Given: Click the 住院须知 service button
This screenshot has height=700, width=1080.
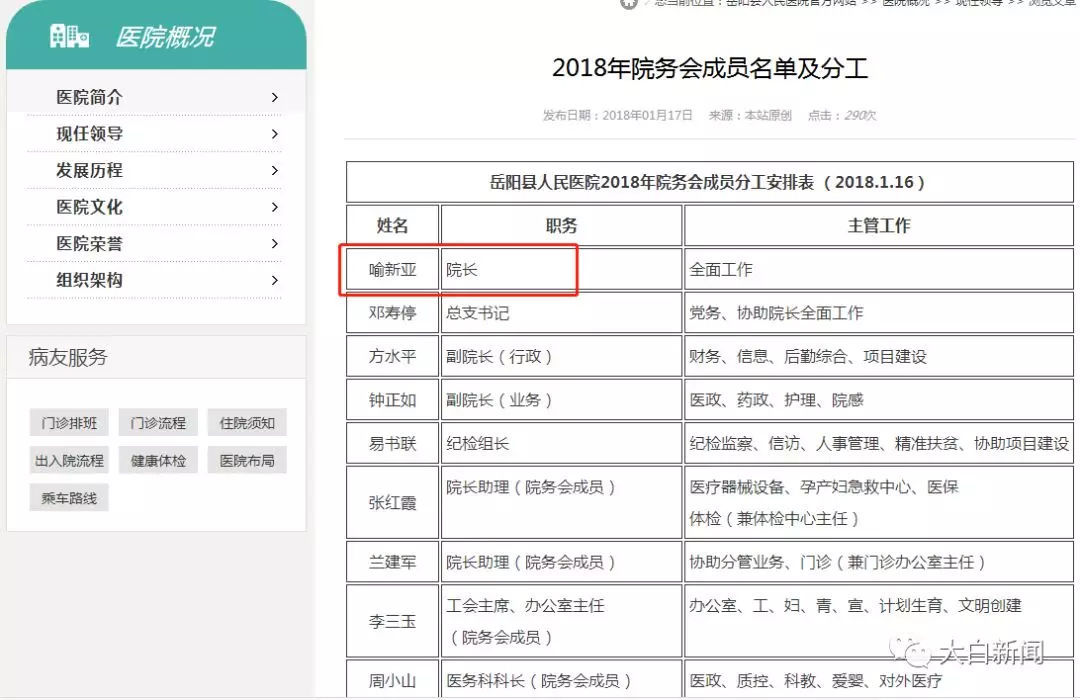Looking at the screenshot, I should [x=246, y=422].
